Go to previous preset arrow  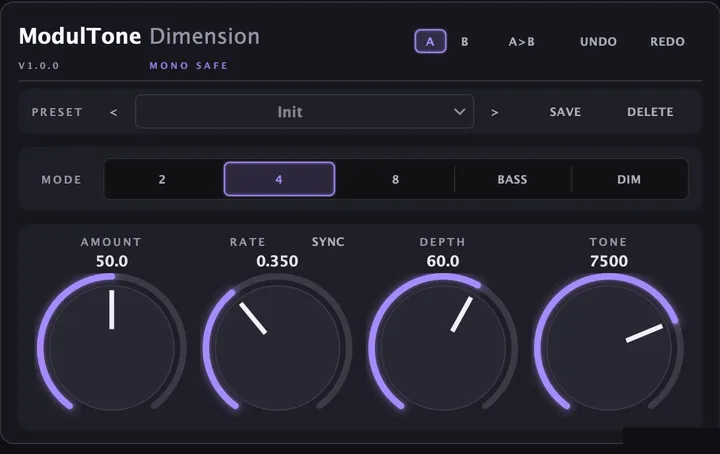(x=113, y=112)
